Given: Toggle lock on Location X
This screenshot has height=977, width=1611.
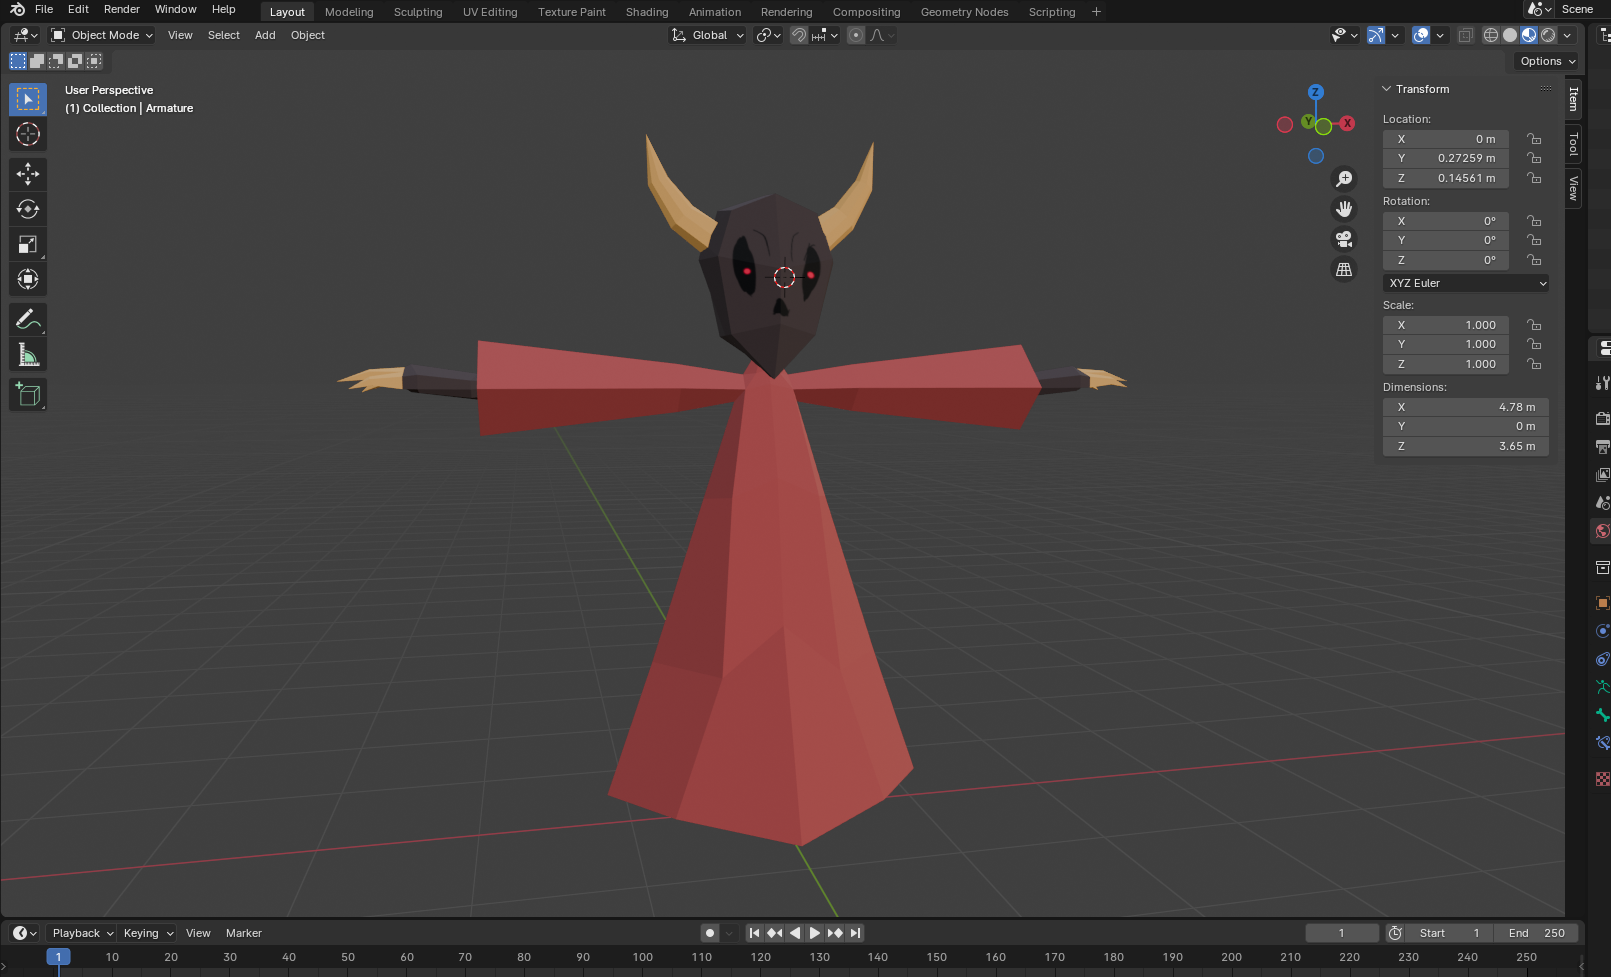Looking at the screenshot, I should tap(1534, 139).
